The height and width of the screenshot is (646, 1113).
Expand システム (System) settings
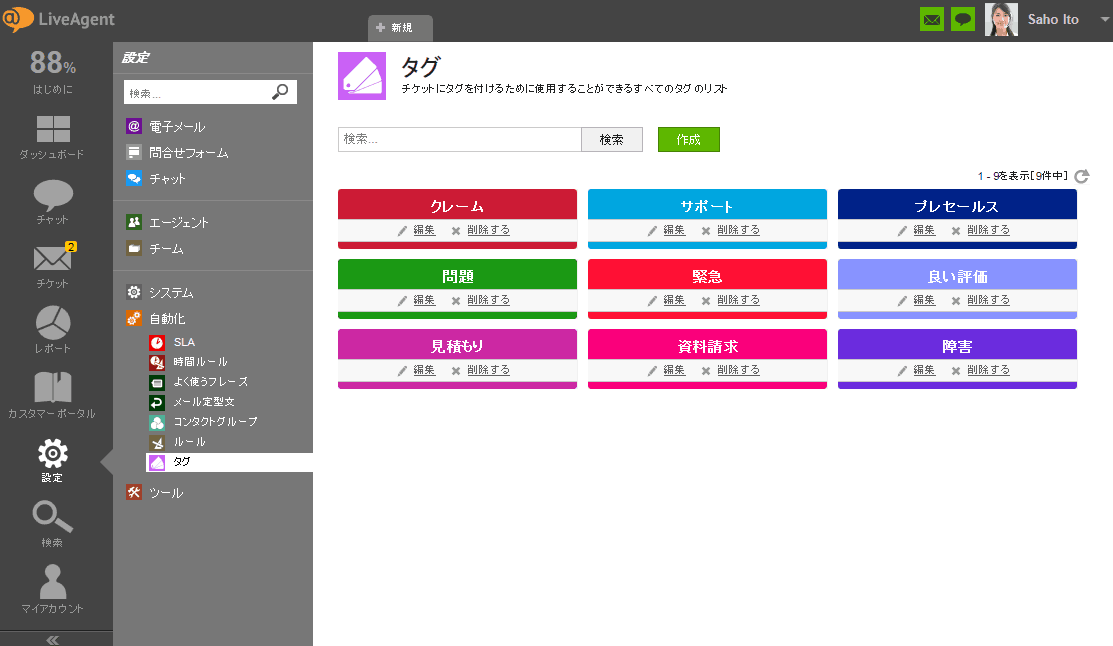(170, 292)
